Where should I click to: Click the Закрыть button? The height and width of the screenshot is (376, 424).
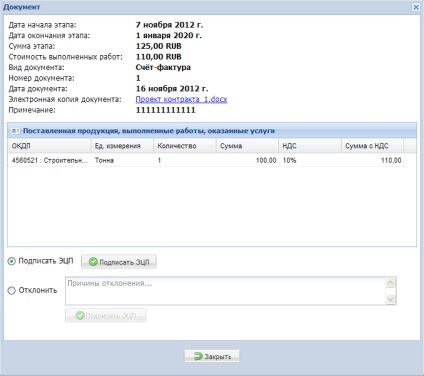pos(212,356)
